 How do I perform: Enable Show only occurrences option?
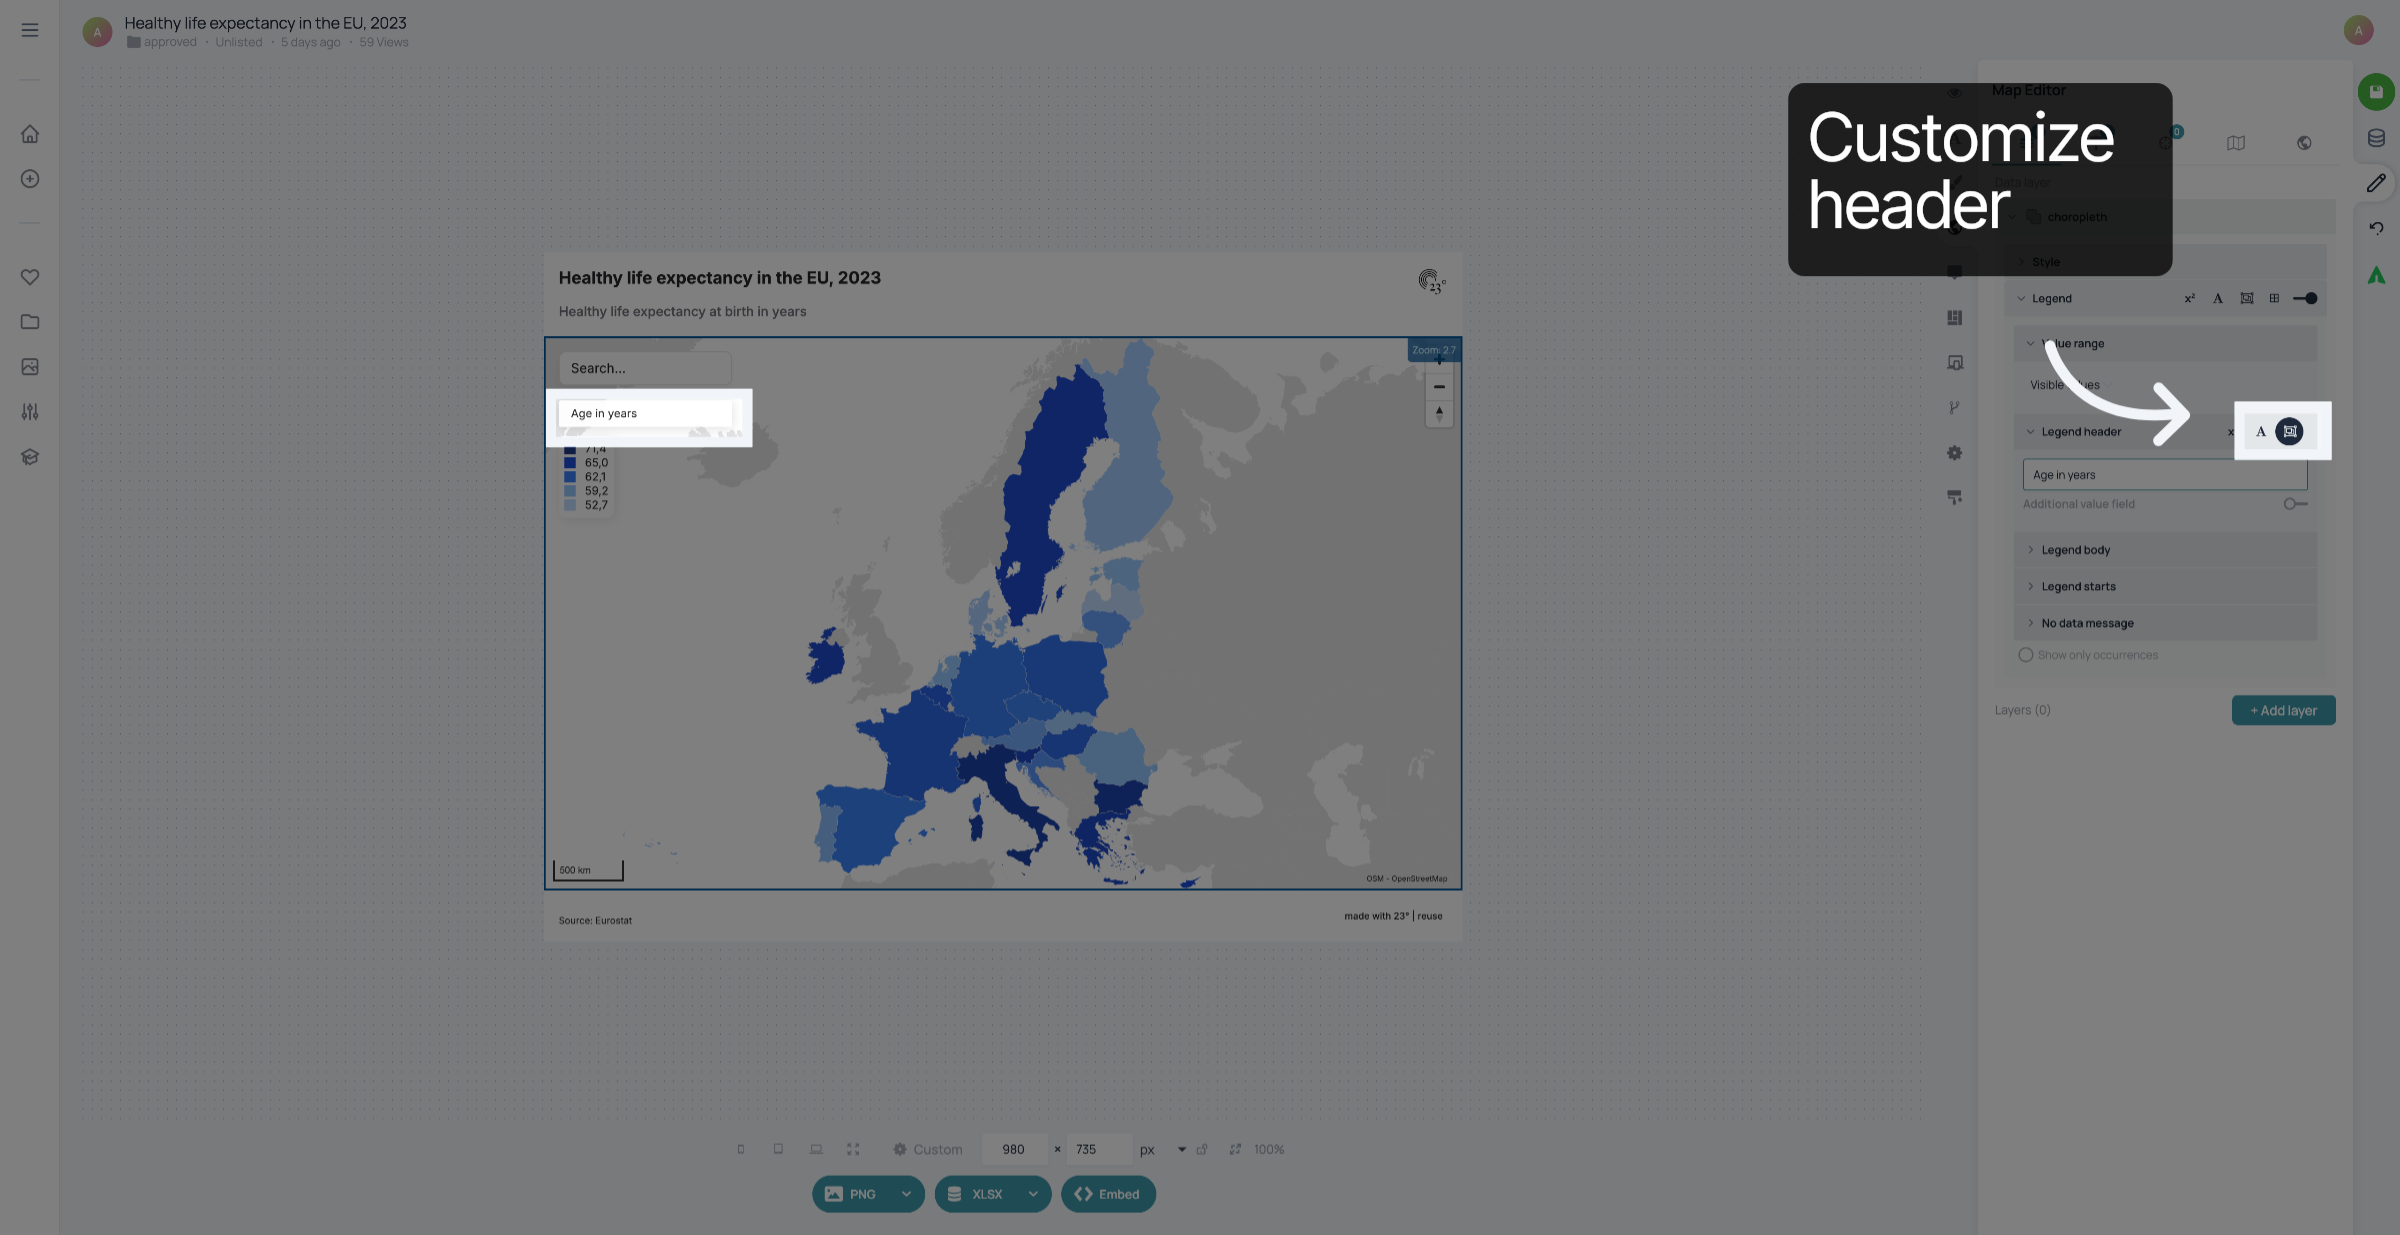point(2026,655)
